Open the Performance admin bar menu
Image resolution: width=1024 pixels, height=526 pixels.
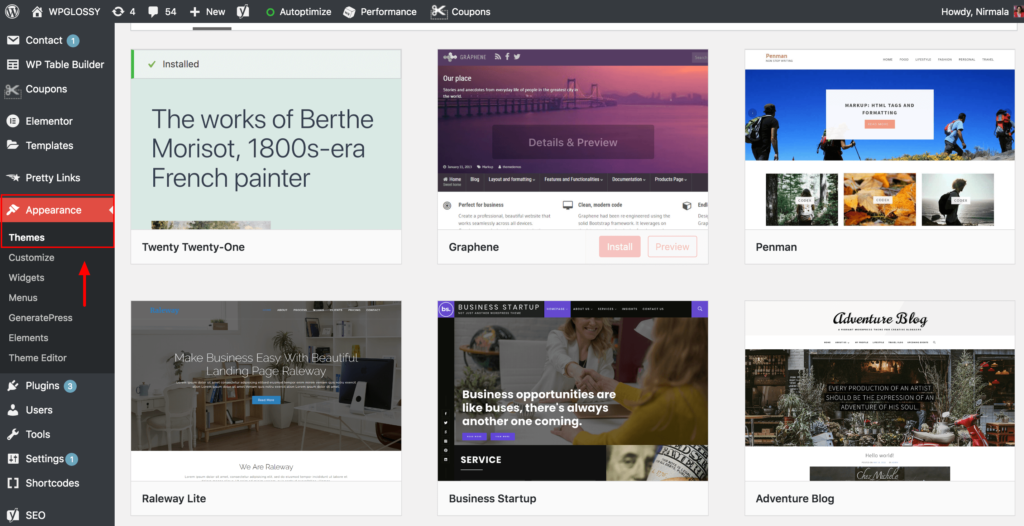(379, 11)
